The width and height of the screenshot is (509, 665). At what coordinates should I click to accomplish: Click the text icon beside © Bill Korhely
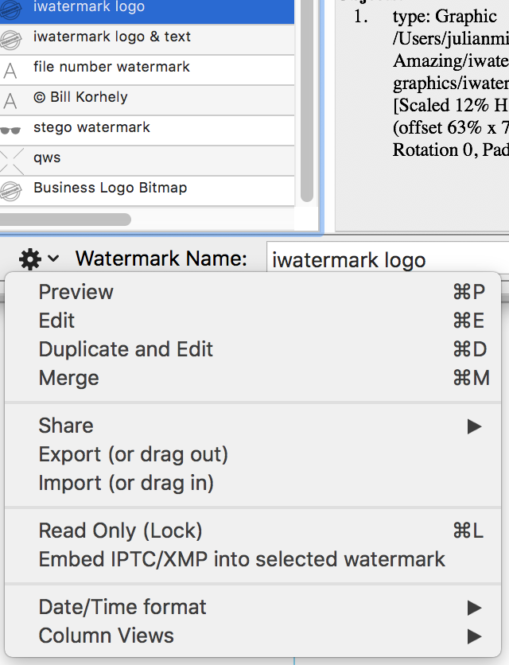coord(10,101)
